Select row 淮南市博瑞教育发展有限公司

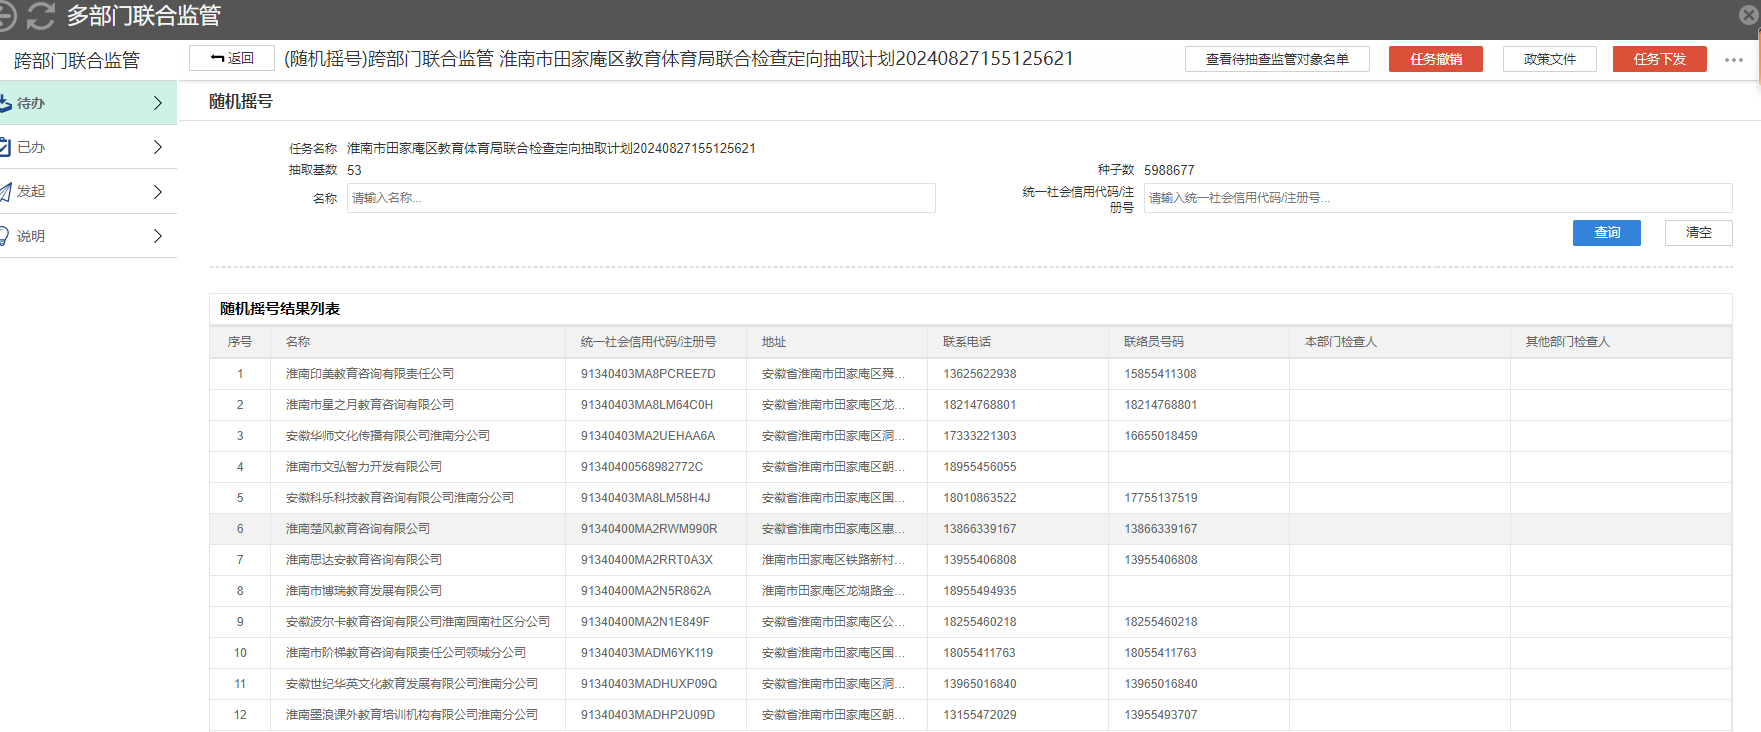[970, 591]
